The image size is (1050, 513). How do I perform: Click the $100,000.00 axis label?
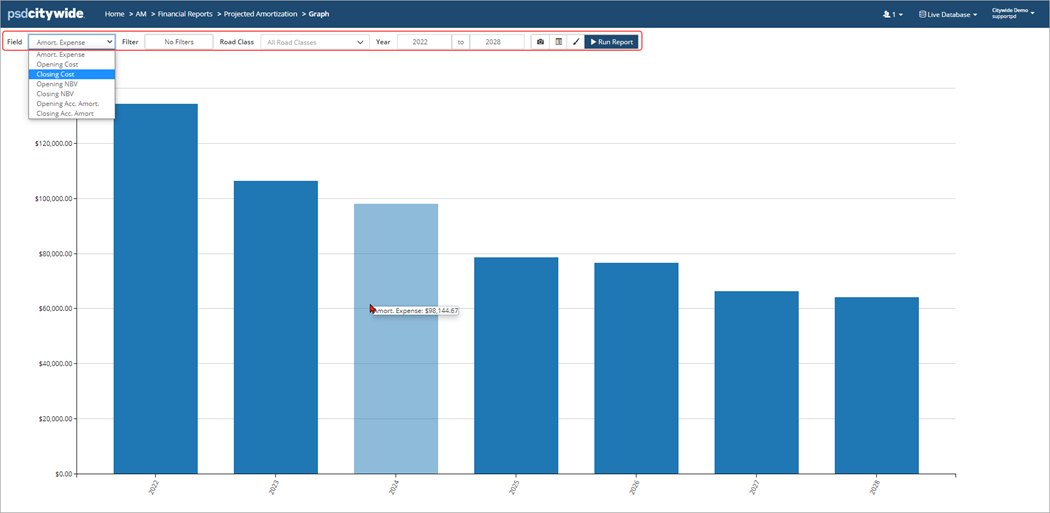53,199
